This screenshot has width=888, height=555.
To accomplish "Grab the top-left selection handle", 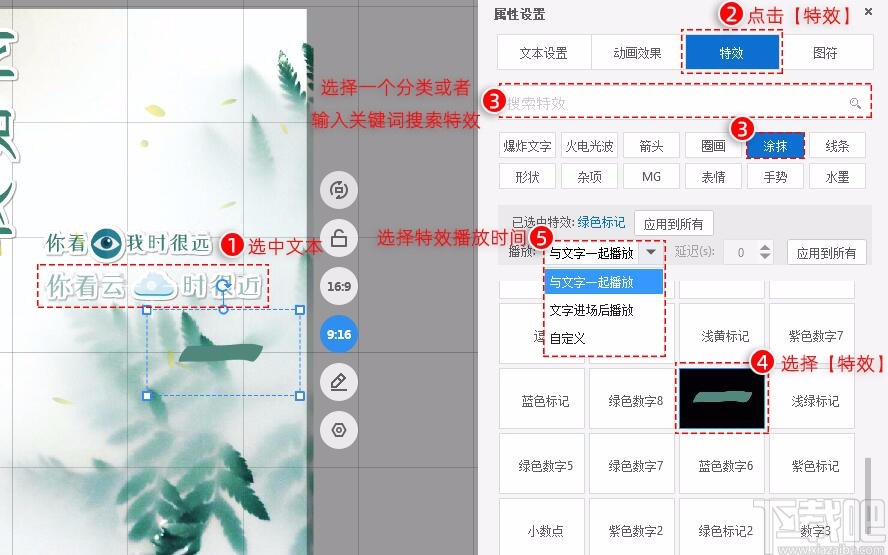I will (x=147, y=310).
